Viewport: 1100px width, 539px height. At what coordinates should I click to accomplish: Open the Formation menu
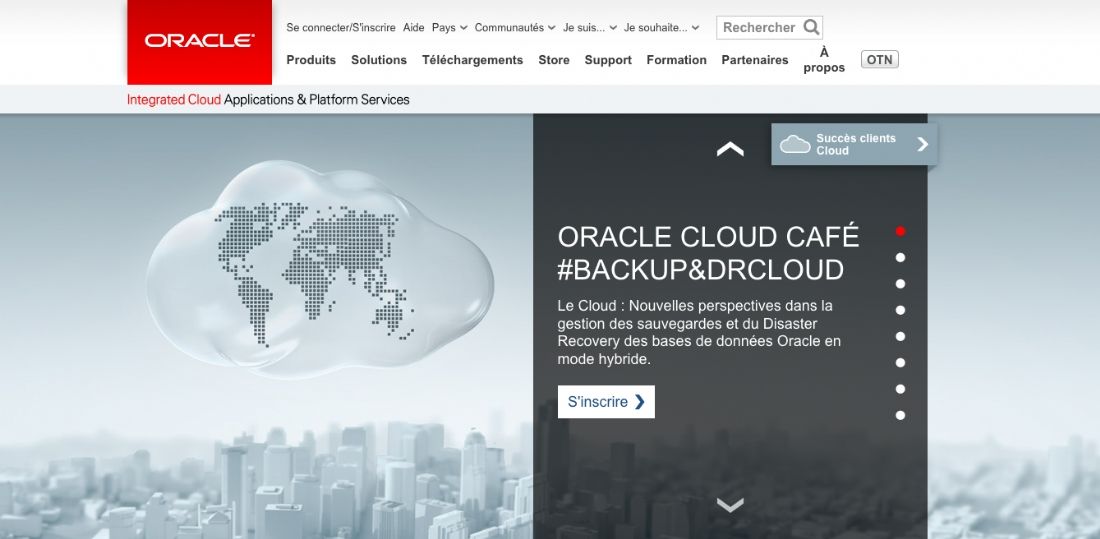(x=676, y=60)
